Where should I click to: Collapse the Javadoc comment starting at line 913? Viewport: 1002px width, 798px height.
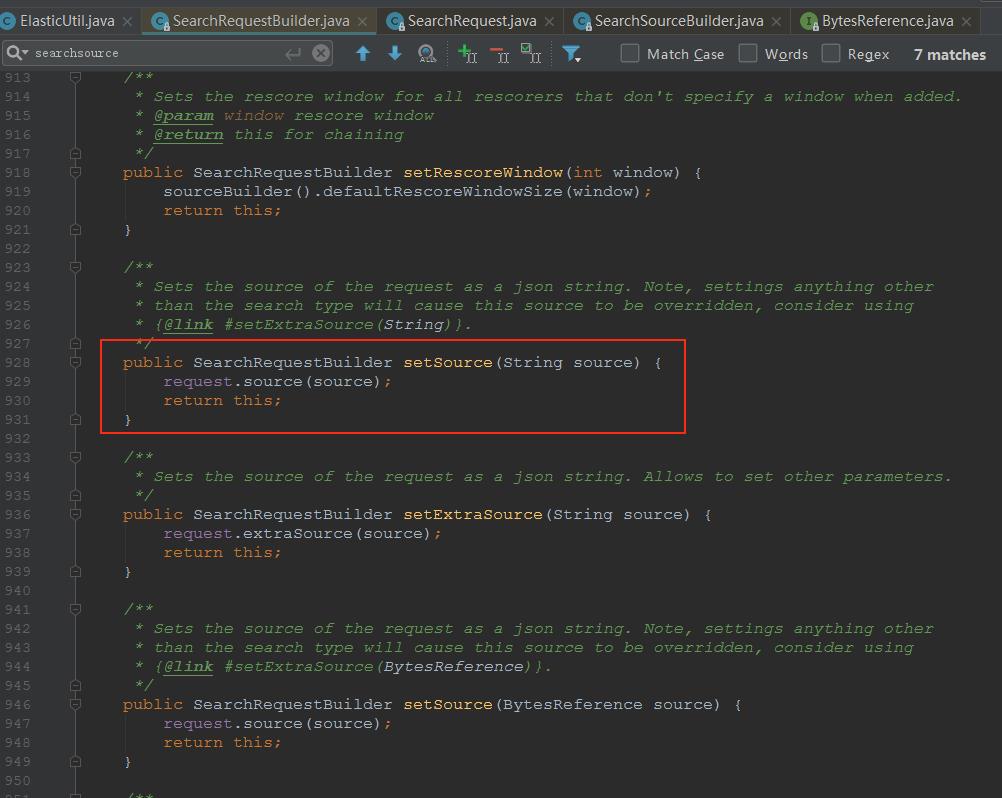click(75, 77)
